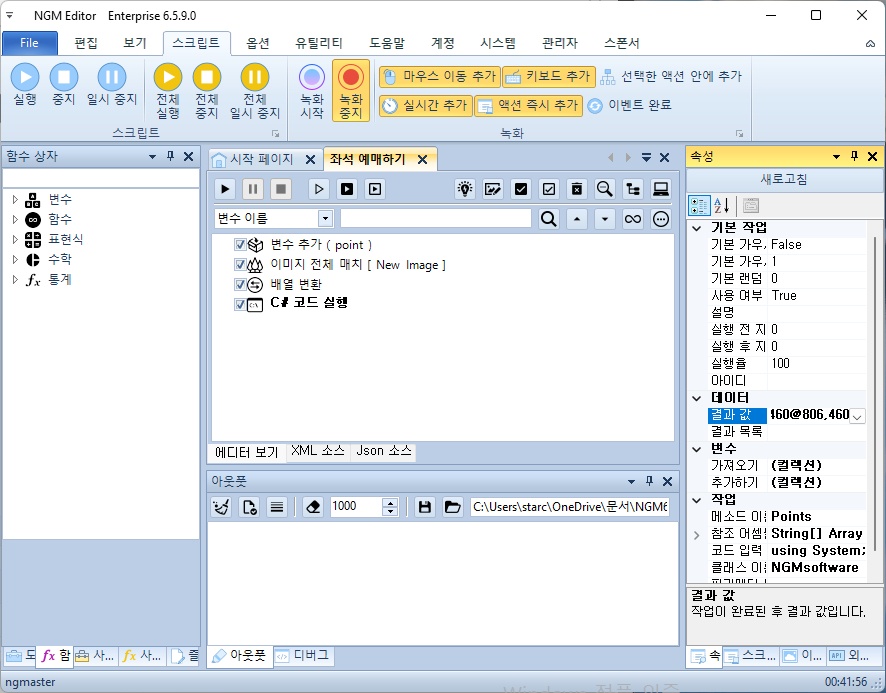Toggle checkbox for 변수 추가 ( point )
Screen dimensions: 886x693
pos(240,245)
